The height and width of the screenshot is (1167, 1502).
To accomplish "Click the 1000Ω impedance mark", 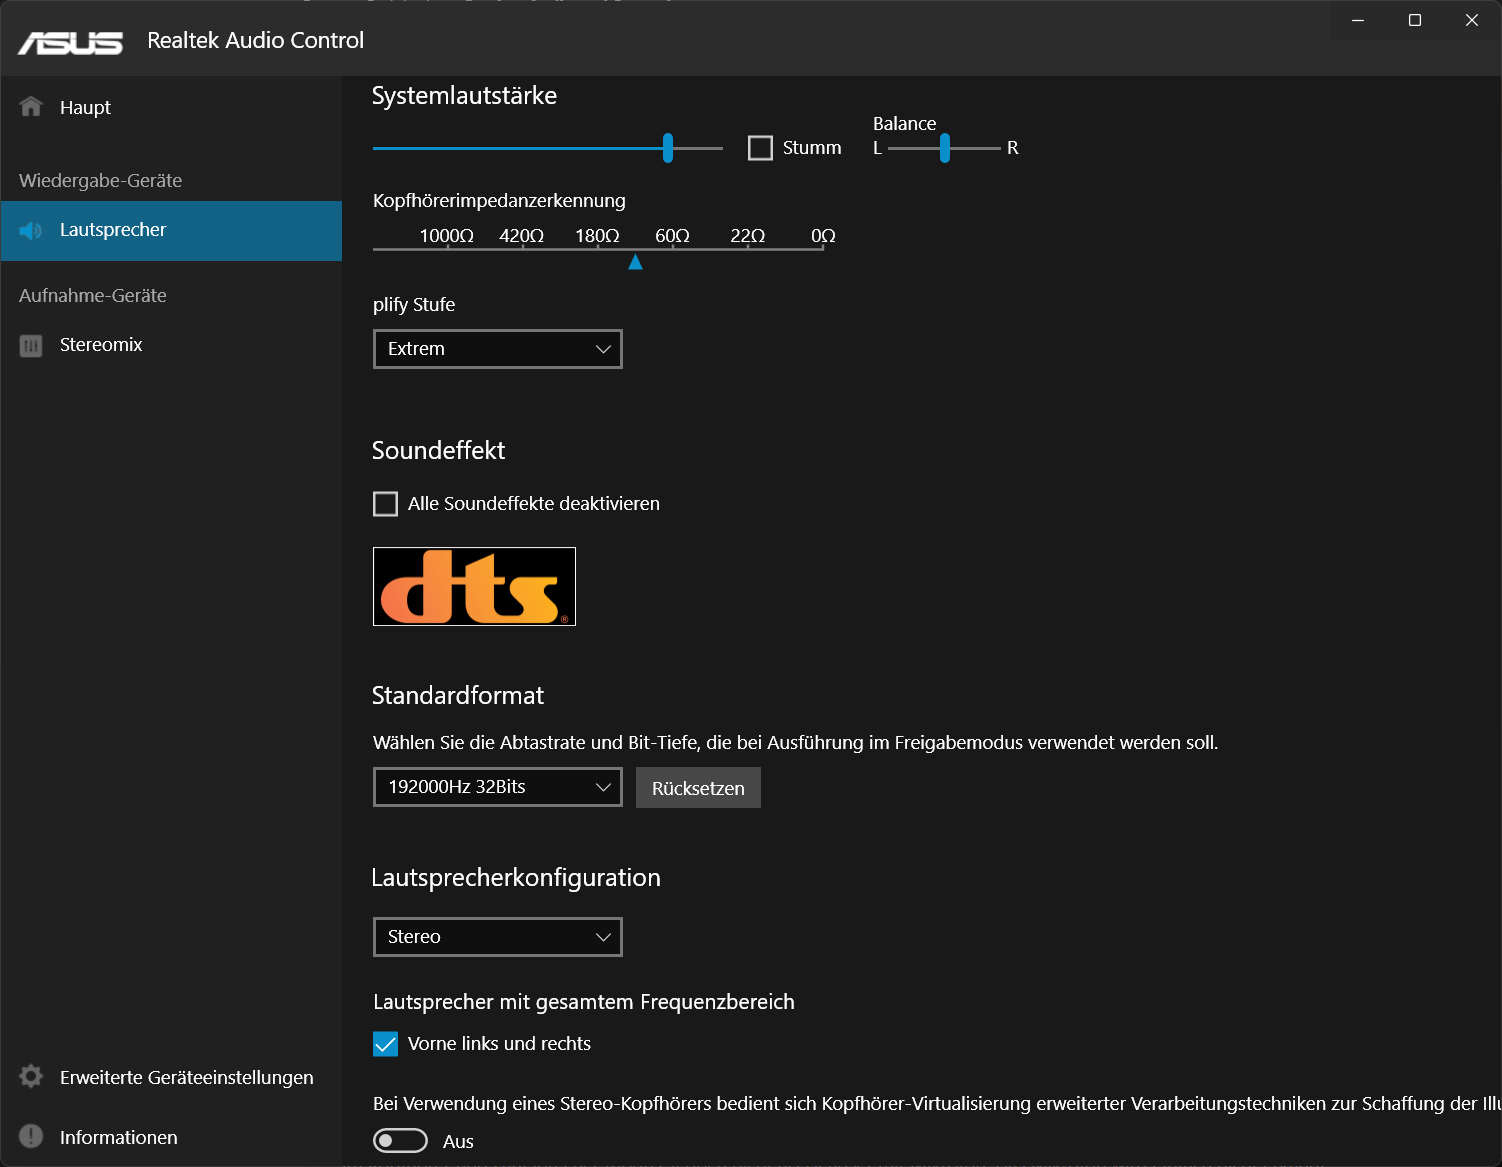I will [x=447, y=236].
